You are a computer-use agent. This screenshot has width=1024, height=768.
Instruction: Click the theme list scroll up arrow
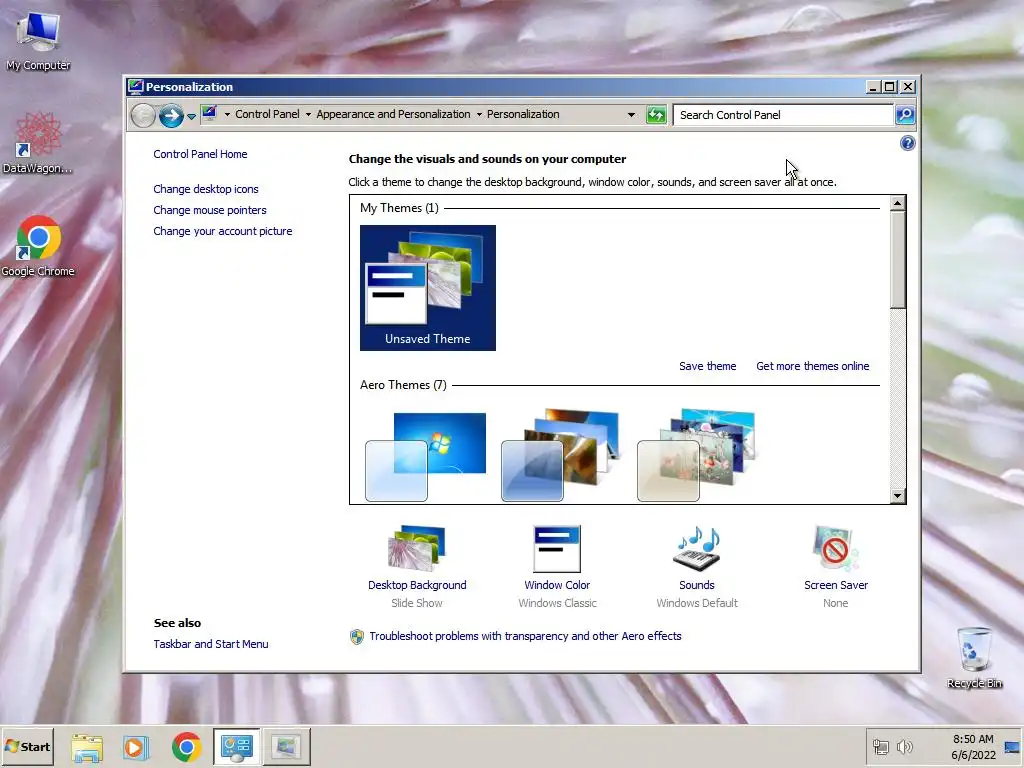click(897, 203)
